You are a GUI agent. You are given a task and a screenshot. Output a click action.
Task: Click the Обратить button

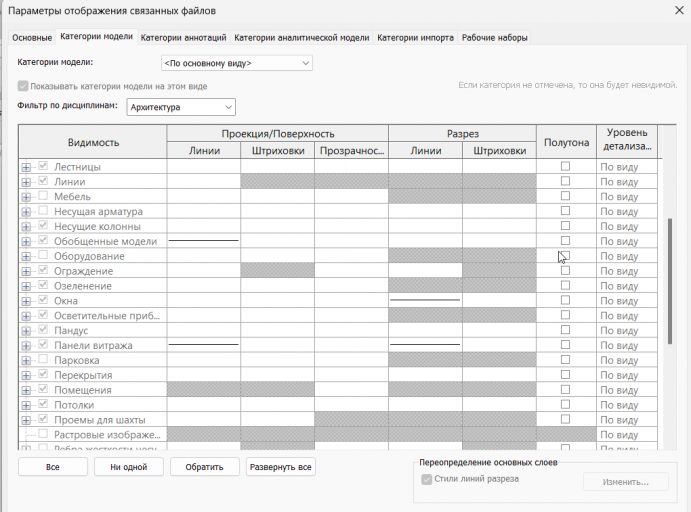[x=204, y=467]
